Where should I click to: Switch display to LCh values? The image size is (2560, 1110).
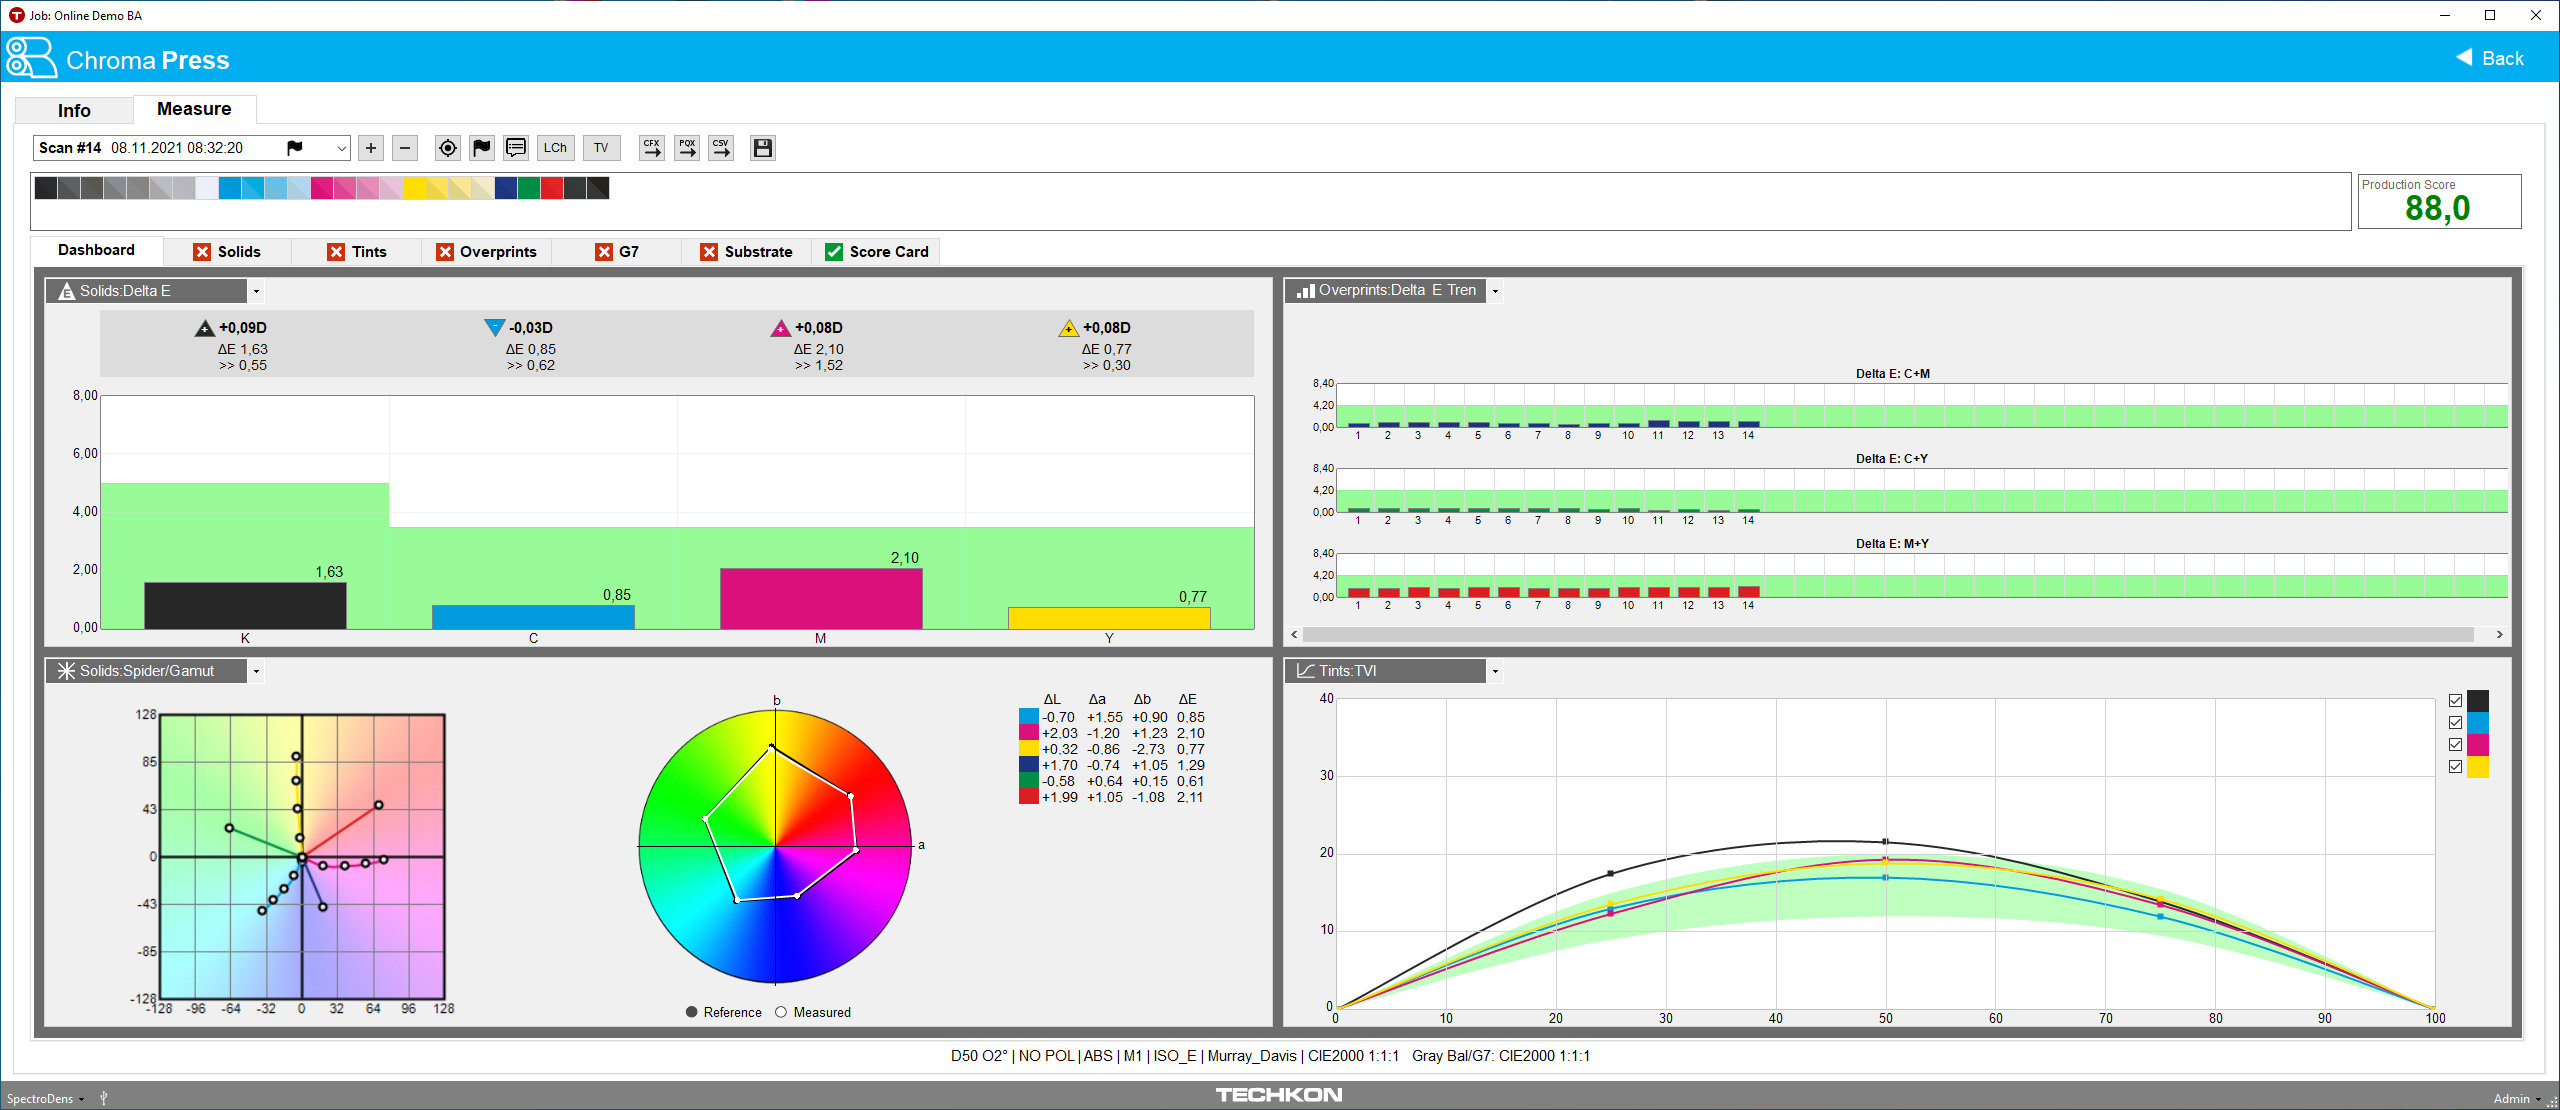[x=555, y=148]
